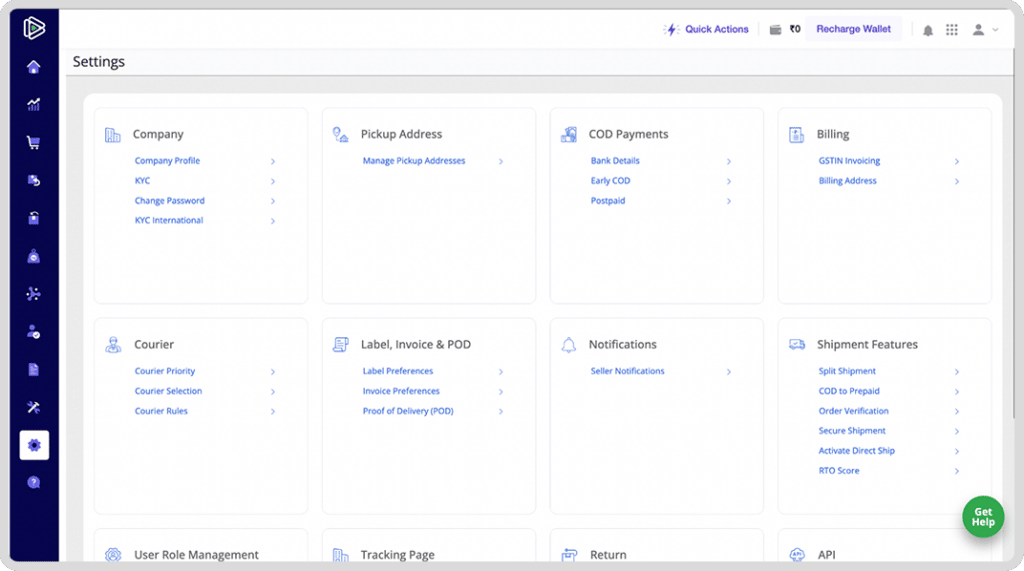Viewport: 1024px width, 571px height.
Task: Open the settings gear sidebar icon
Action: coord(34,445)
